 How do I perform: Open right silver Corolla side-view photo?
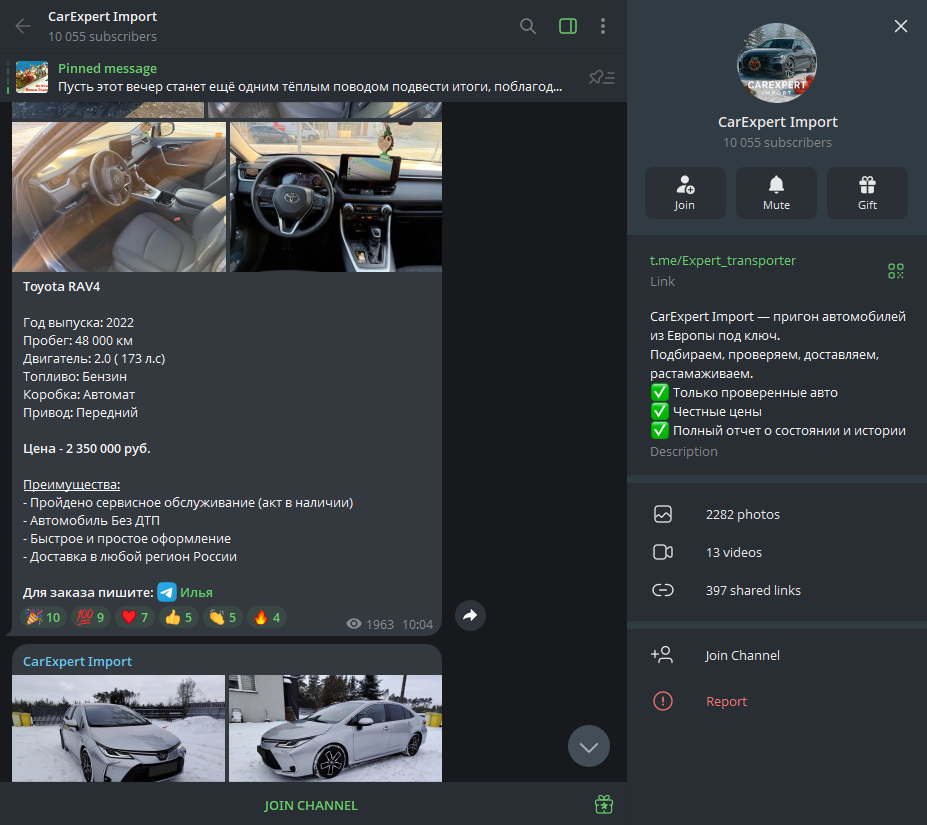[x=335, y=728]
